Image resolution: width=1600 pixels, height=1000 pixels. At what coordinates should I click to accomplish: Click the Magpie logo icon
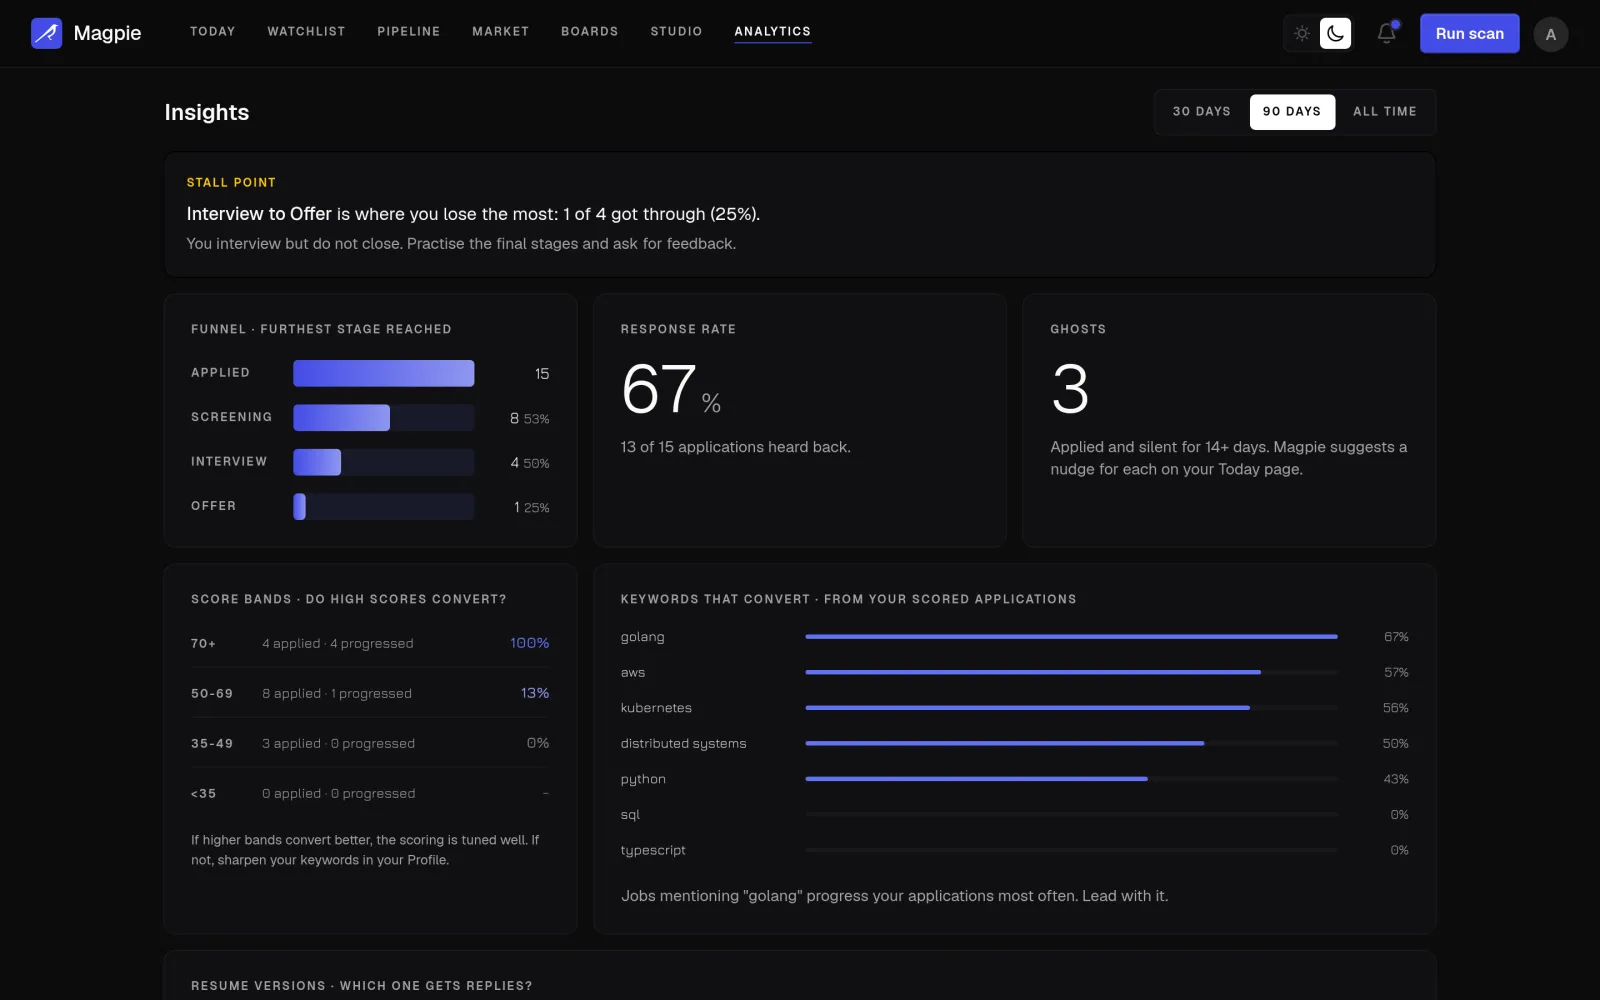47,33
